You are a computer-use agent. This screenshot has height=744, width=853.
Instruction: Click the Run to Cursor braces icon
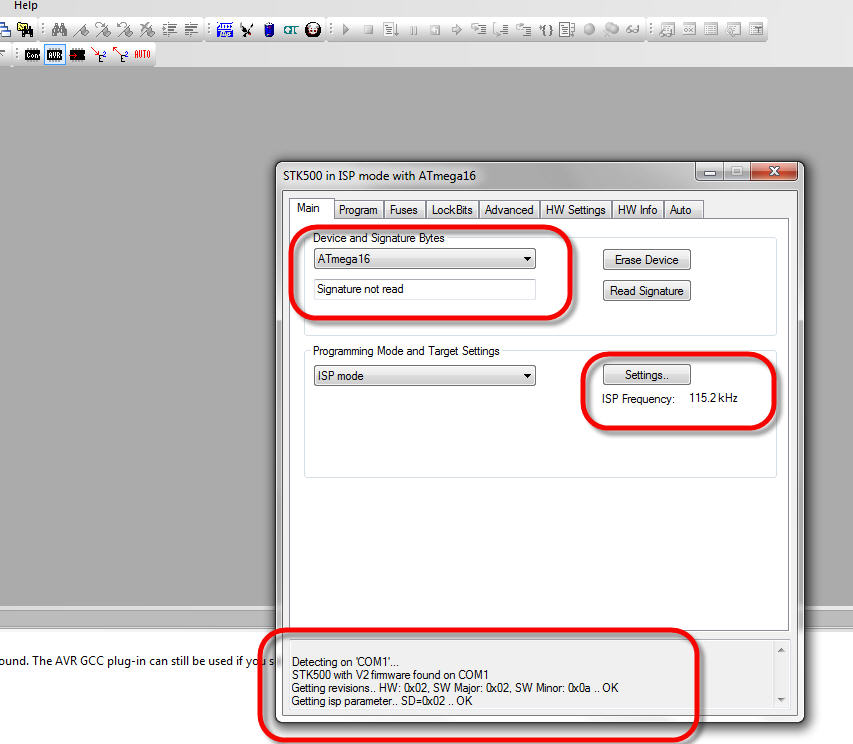tap(546, 29)
